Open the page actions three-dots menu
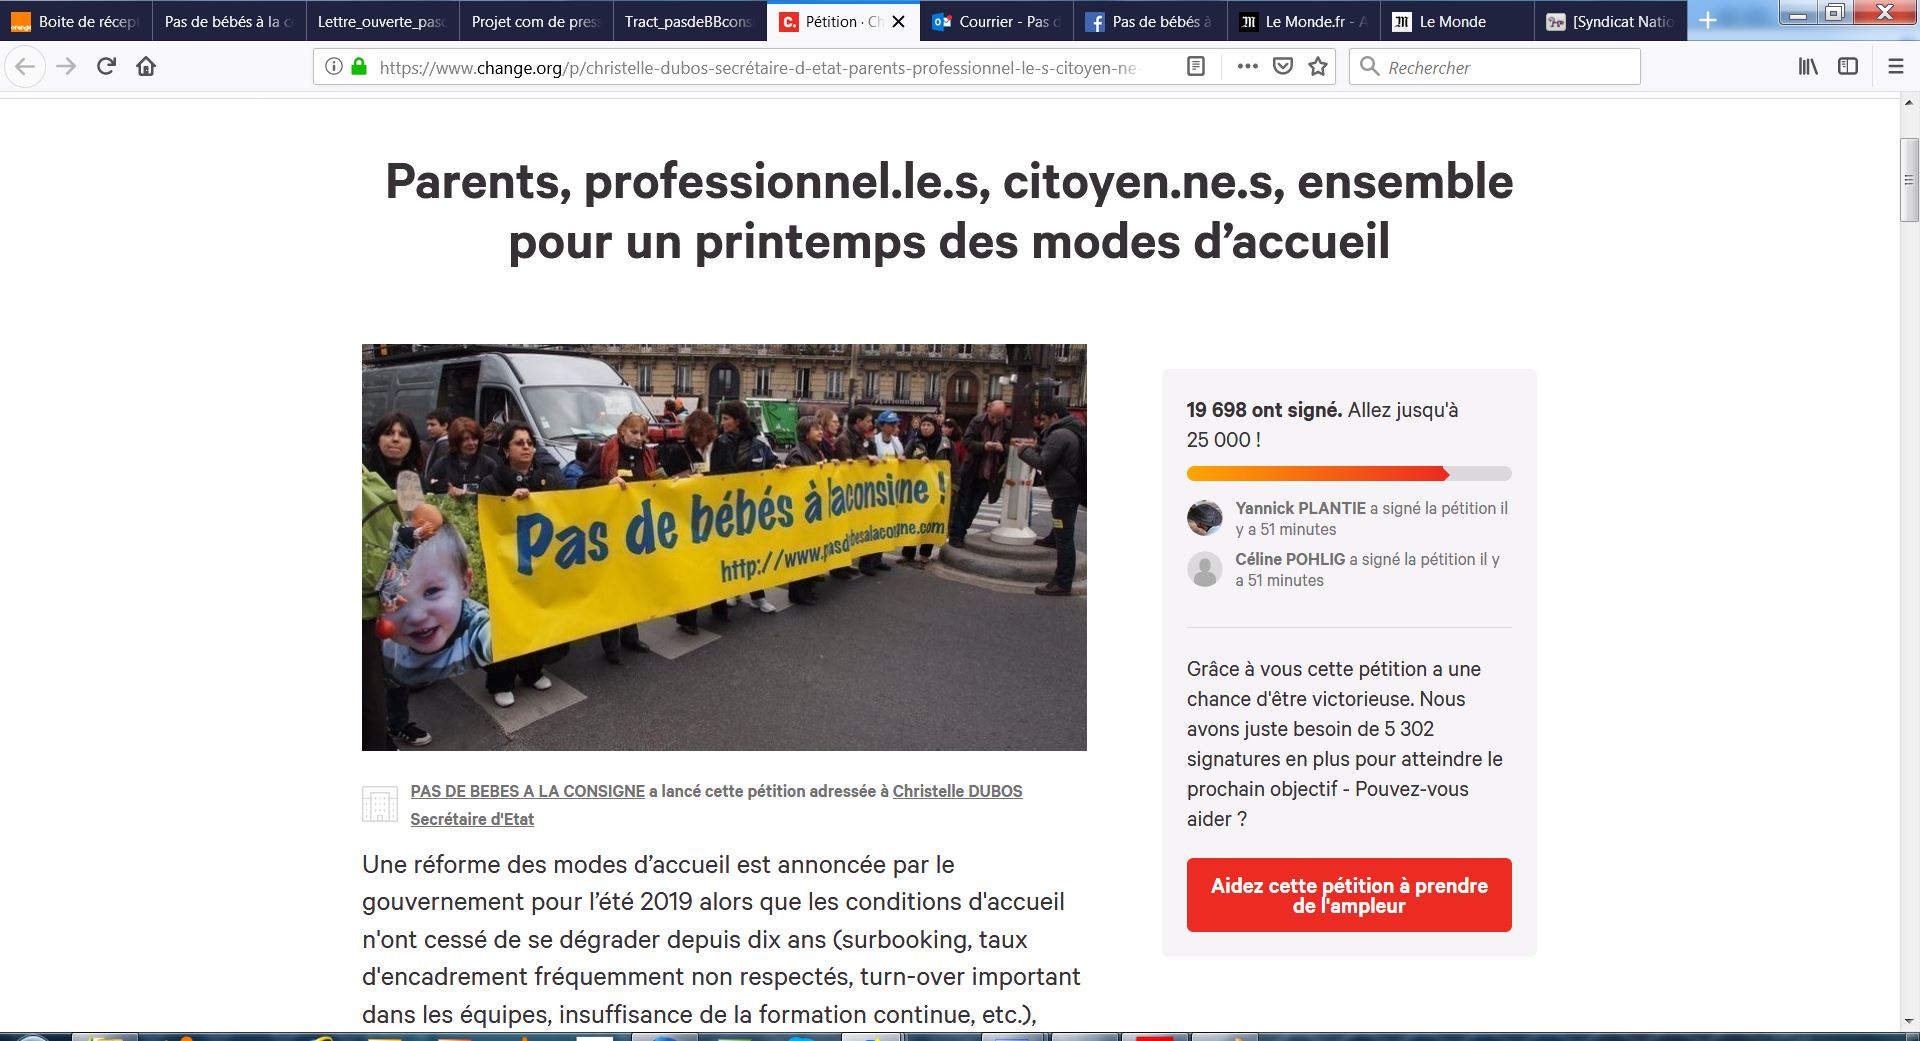Image resolution: width=1920 pixels, height=1041 pixels. [1247, 66]
